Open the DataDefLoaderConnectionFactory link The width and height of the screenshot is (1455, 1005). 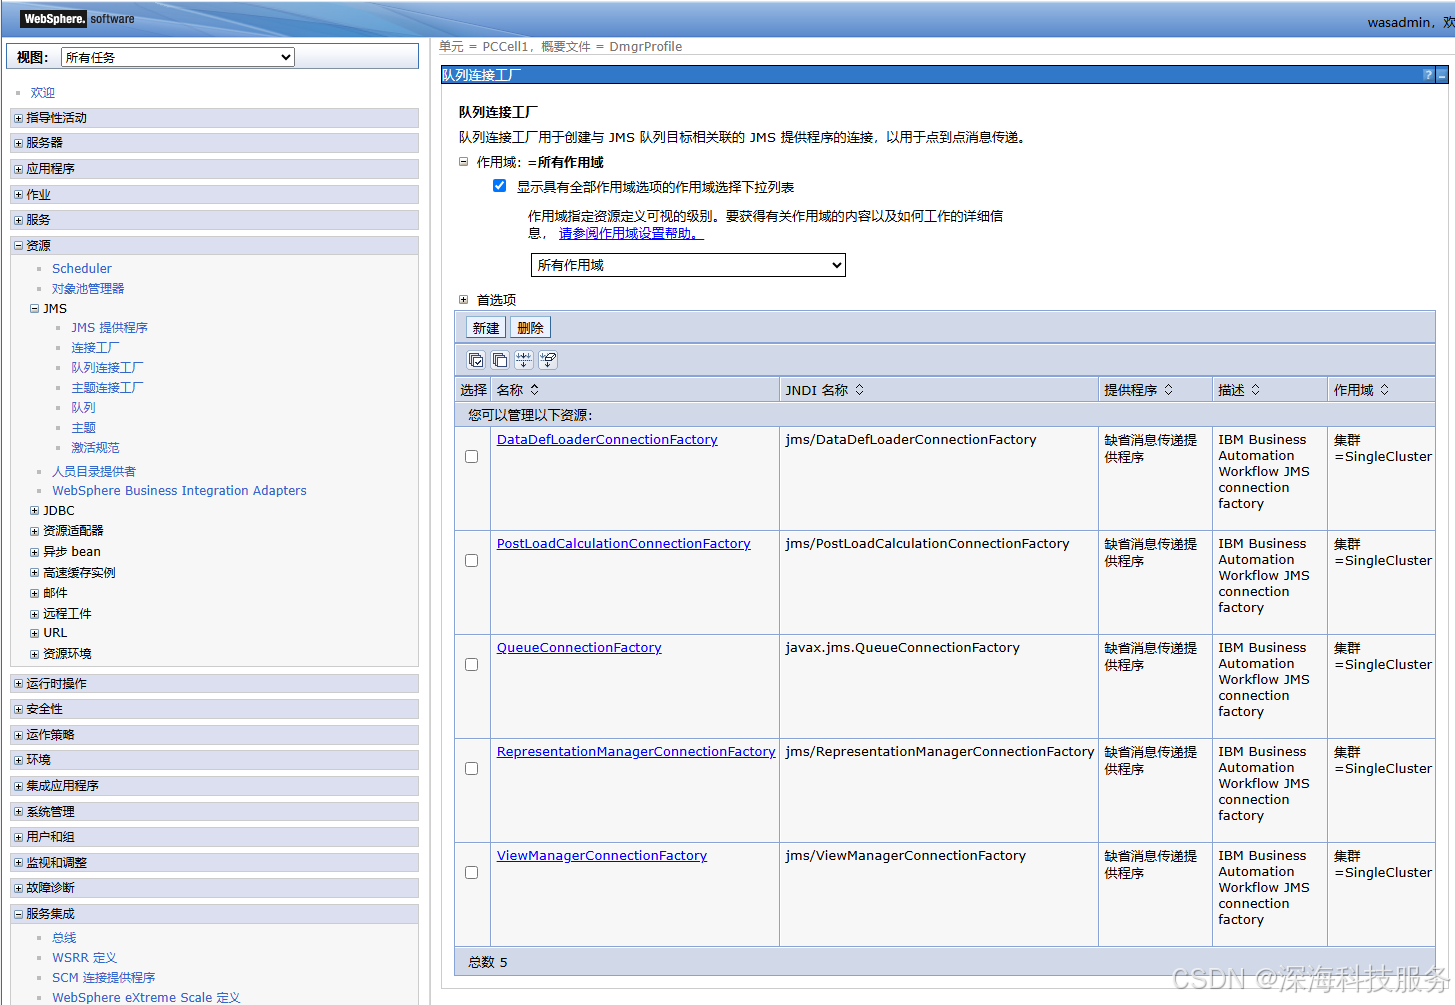click(x=607, y=439)
